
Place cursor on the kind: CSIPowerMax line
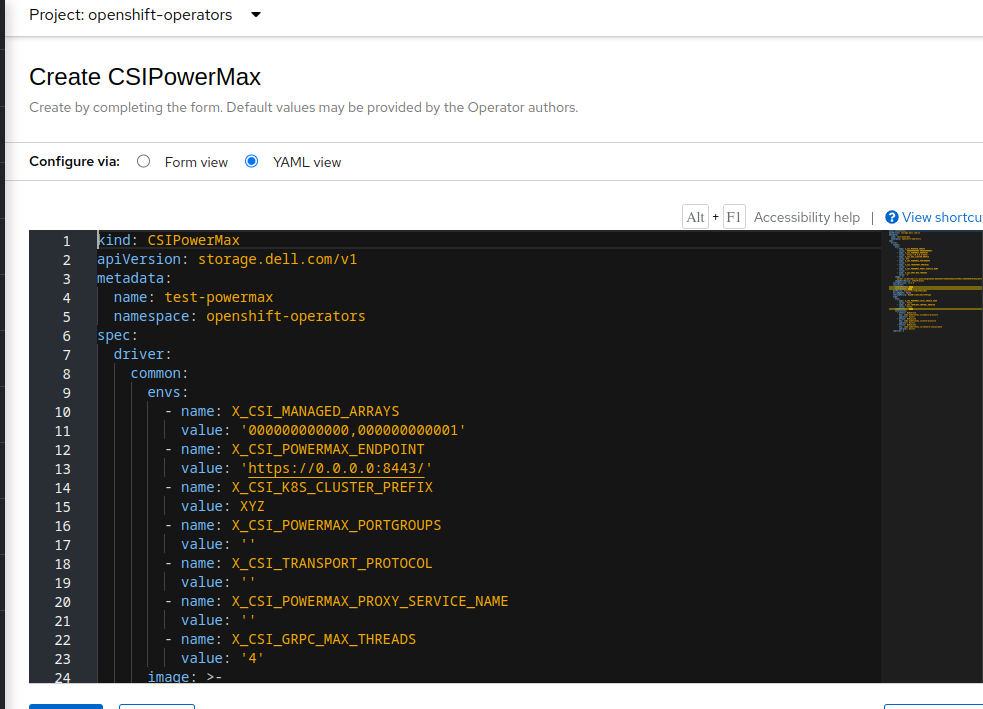pos(160,239)
